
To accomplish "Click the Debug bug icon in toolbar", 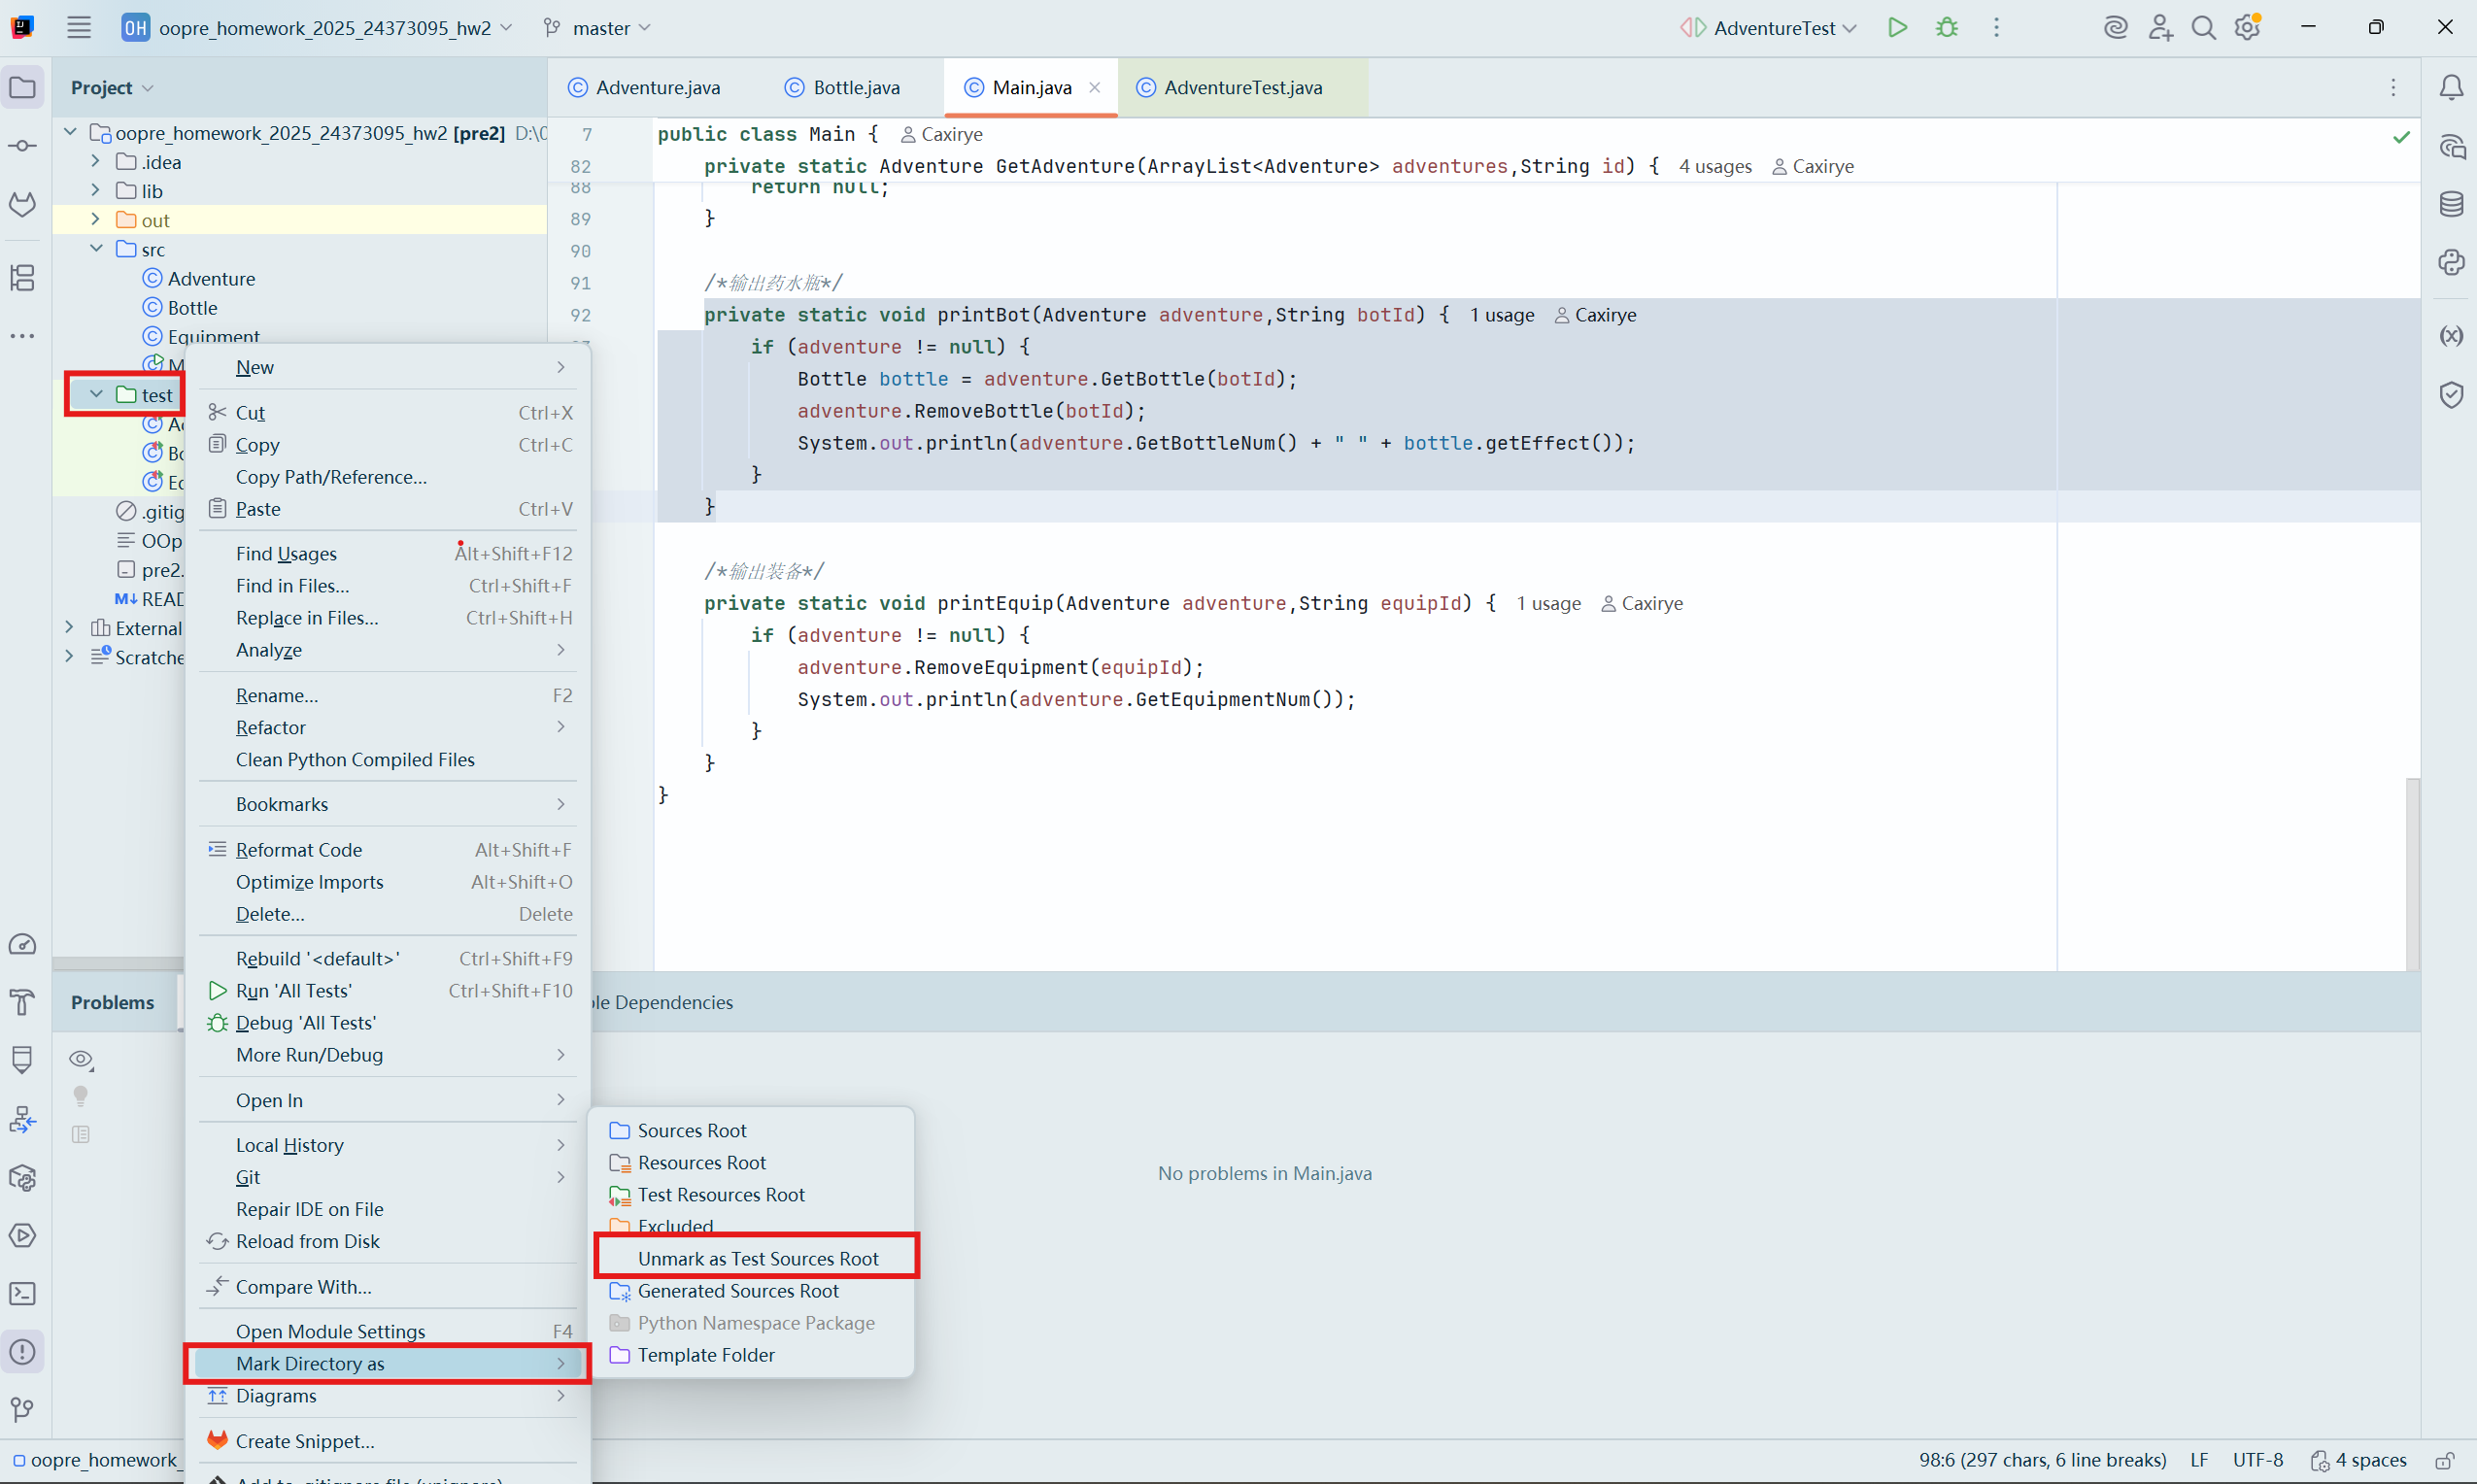I will pos(1946,28).
